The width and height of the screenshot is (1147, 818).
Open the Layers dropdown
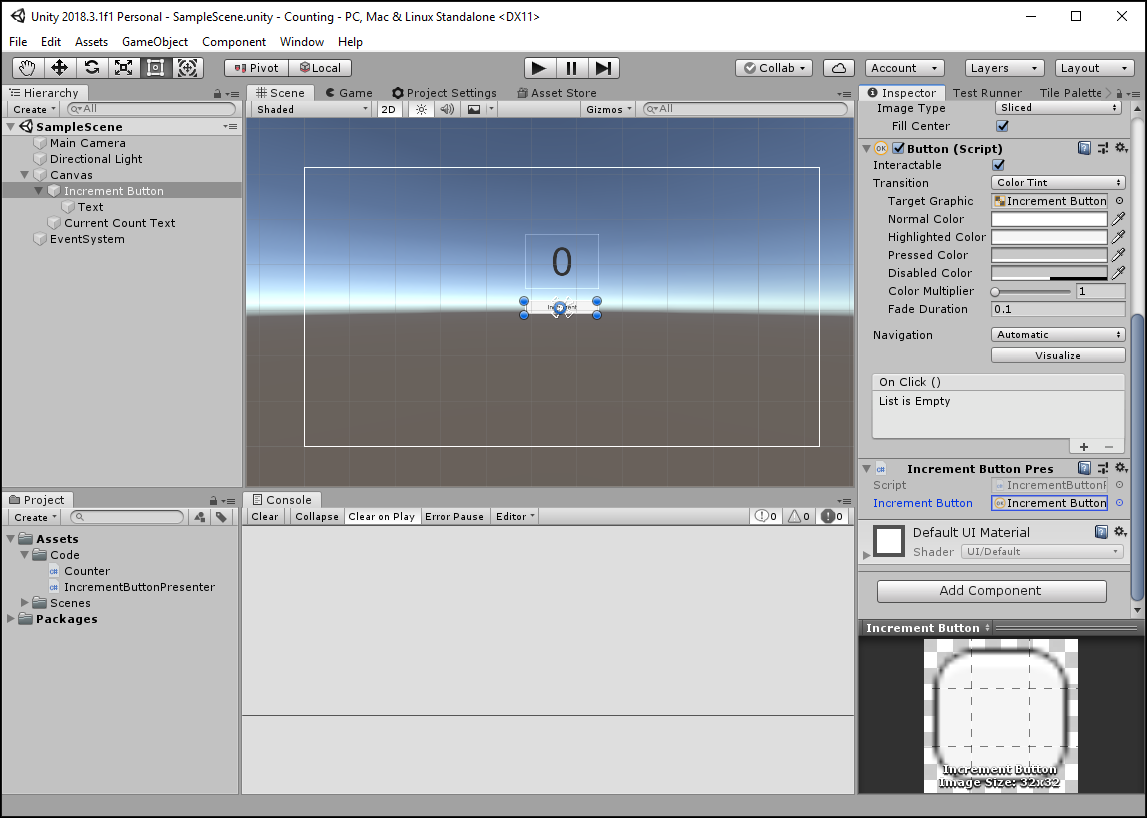pyautogui.click(x=1004, y=68)
